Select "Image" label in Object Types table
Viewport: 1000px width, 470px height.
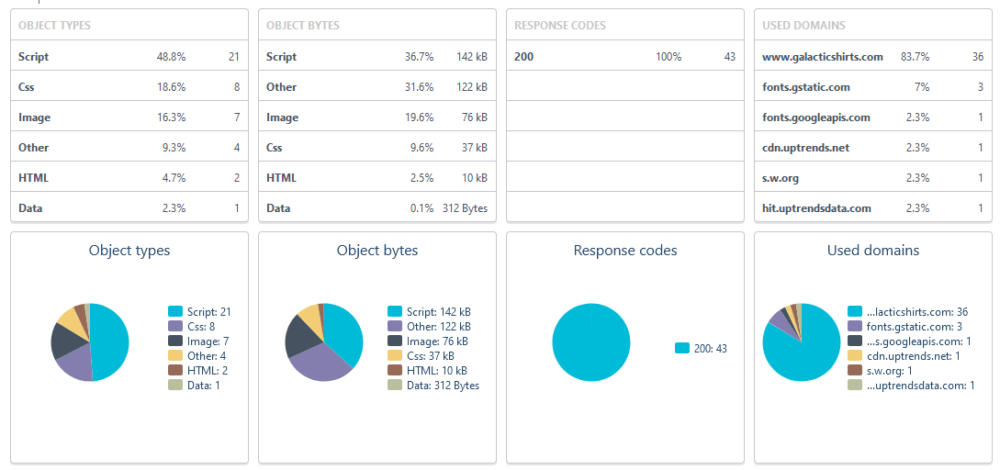tap(34, 117)
